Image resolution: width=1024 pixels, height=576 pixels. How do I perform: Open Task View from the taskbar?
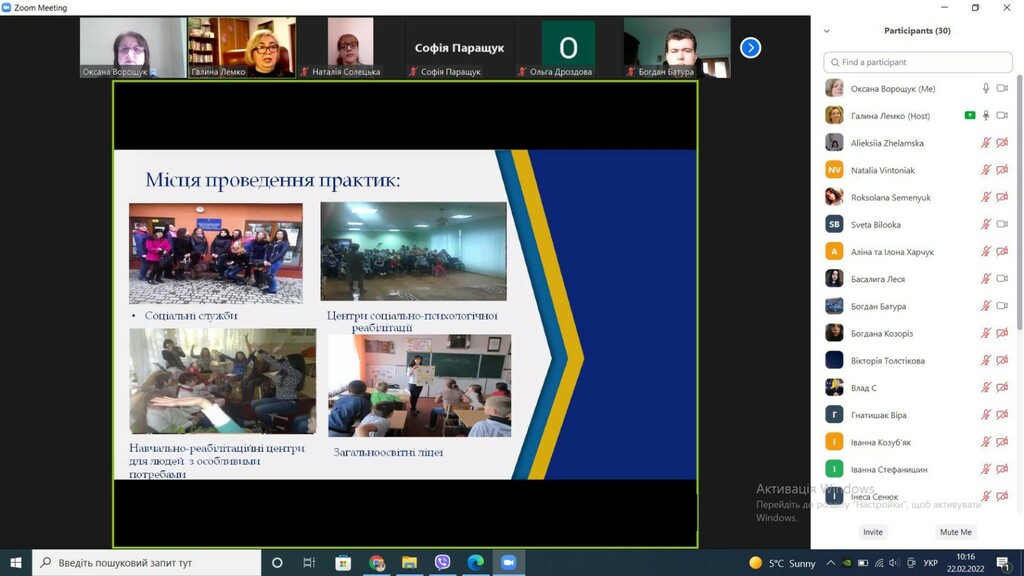(x=309, y=562)
